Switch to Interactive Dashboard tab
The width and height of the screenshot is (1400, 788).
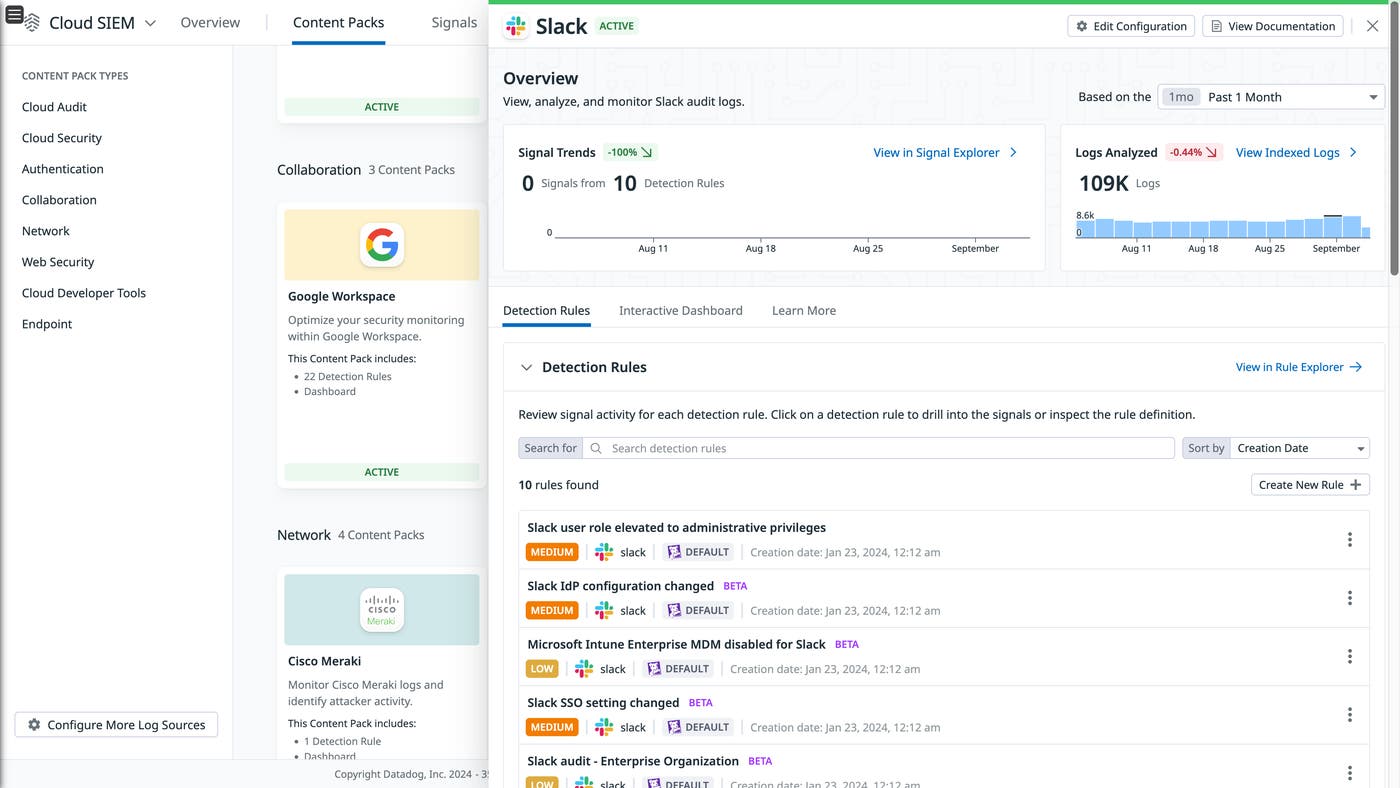(681, 310)
